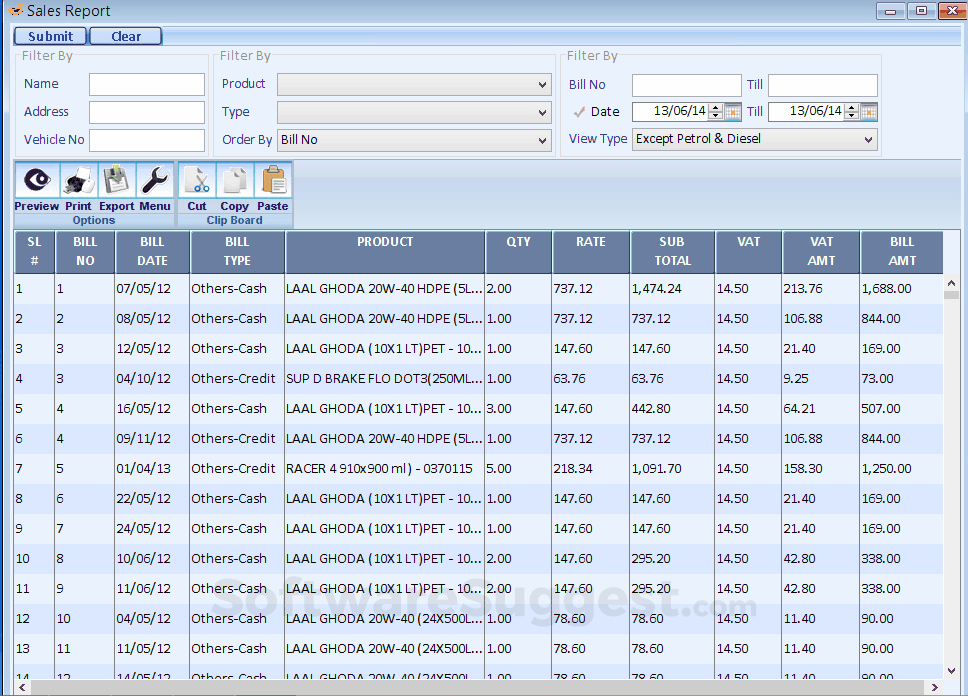
Task: Change the View Type from Except Petrol & Diesel
Action: pos(869,139)
